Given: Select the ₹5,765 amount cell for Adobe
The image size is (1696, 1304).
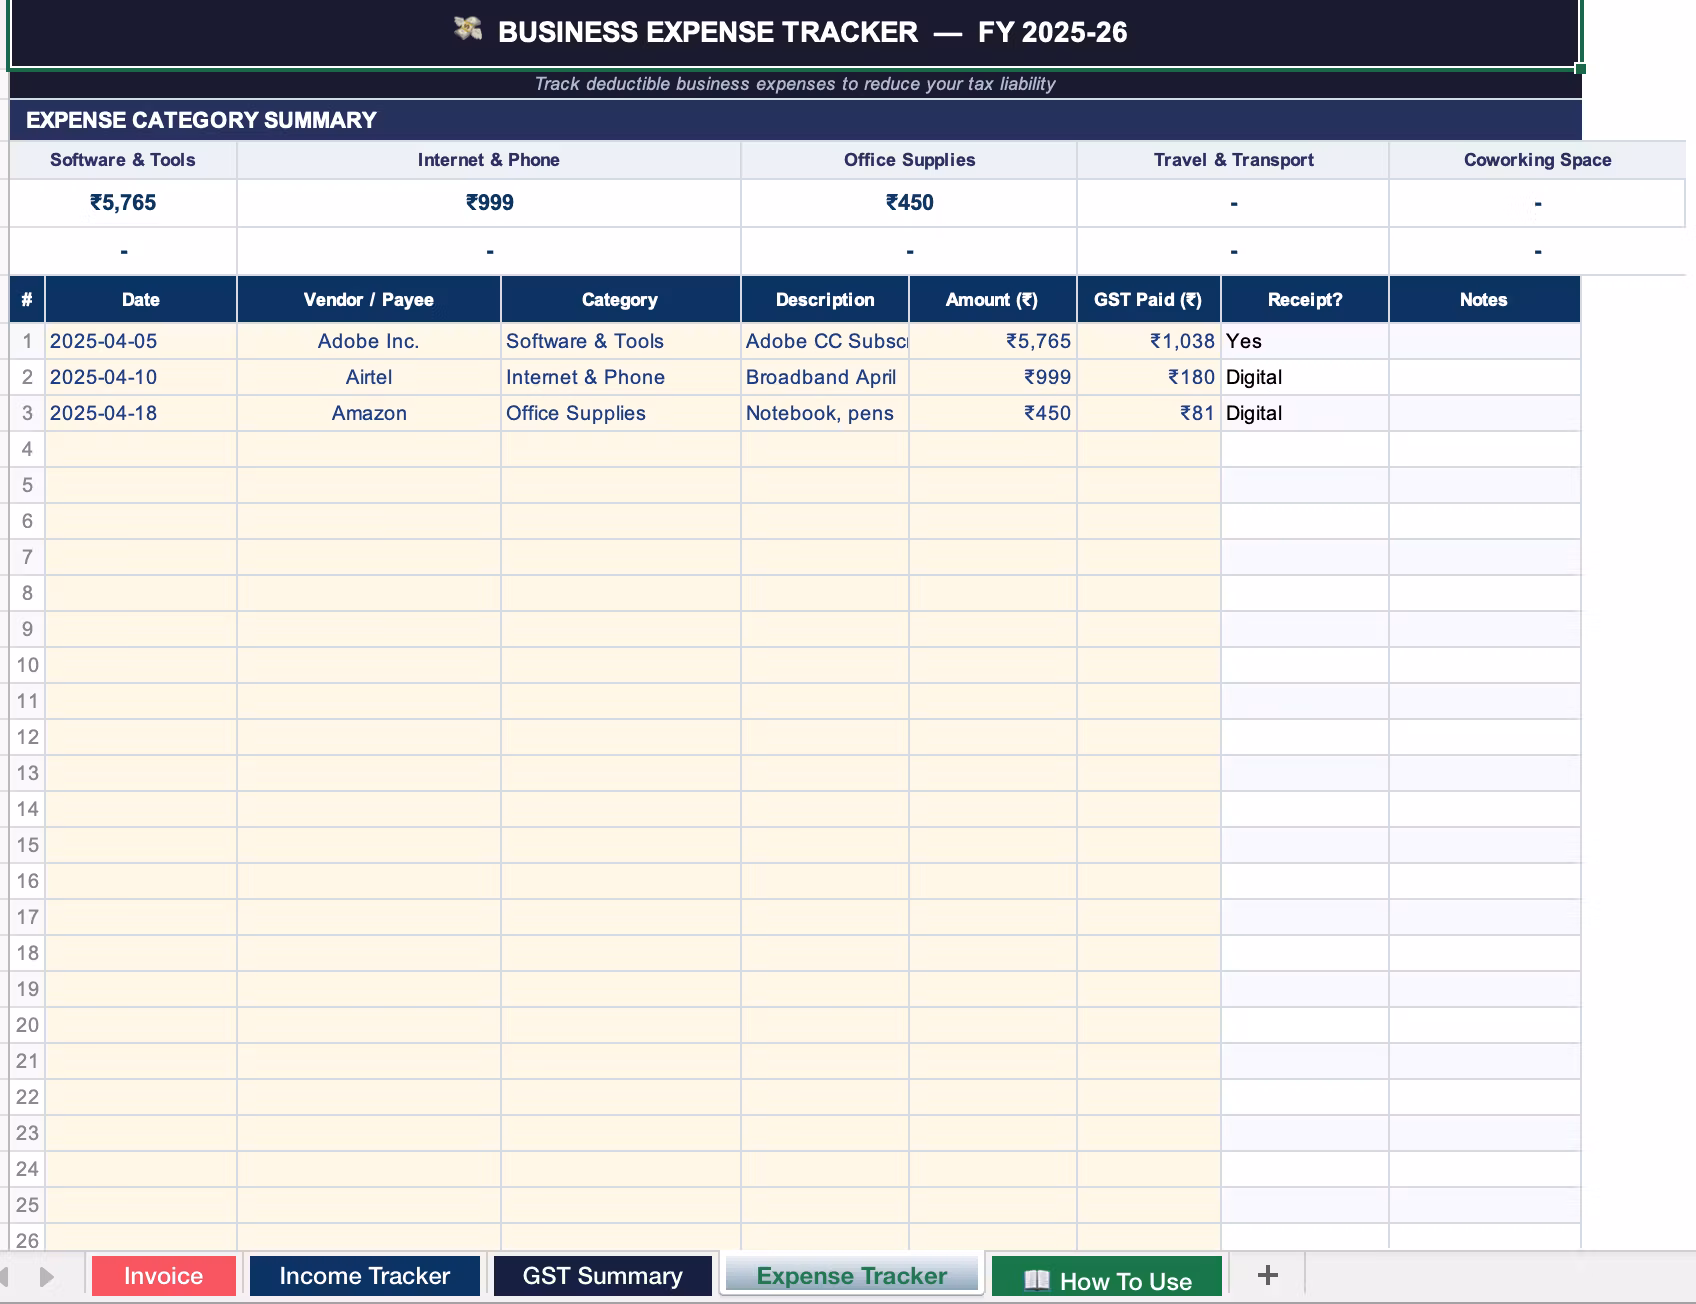Looking at the screenshot, I should pyautogui.click(x=993, y=341).
